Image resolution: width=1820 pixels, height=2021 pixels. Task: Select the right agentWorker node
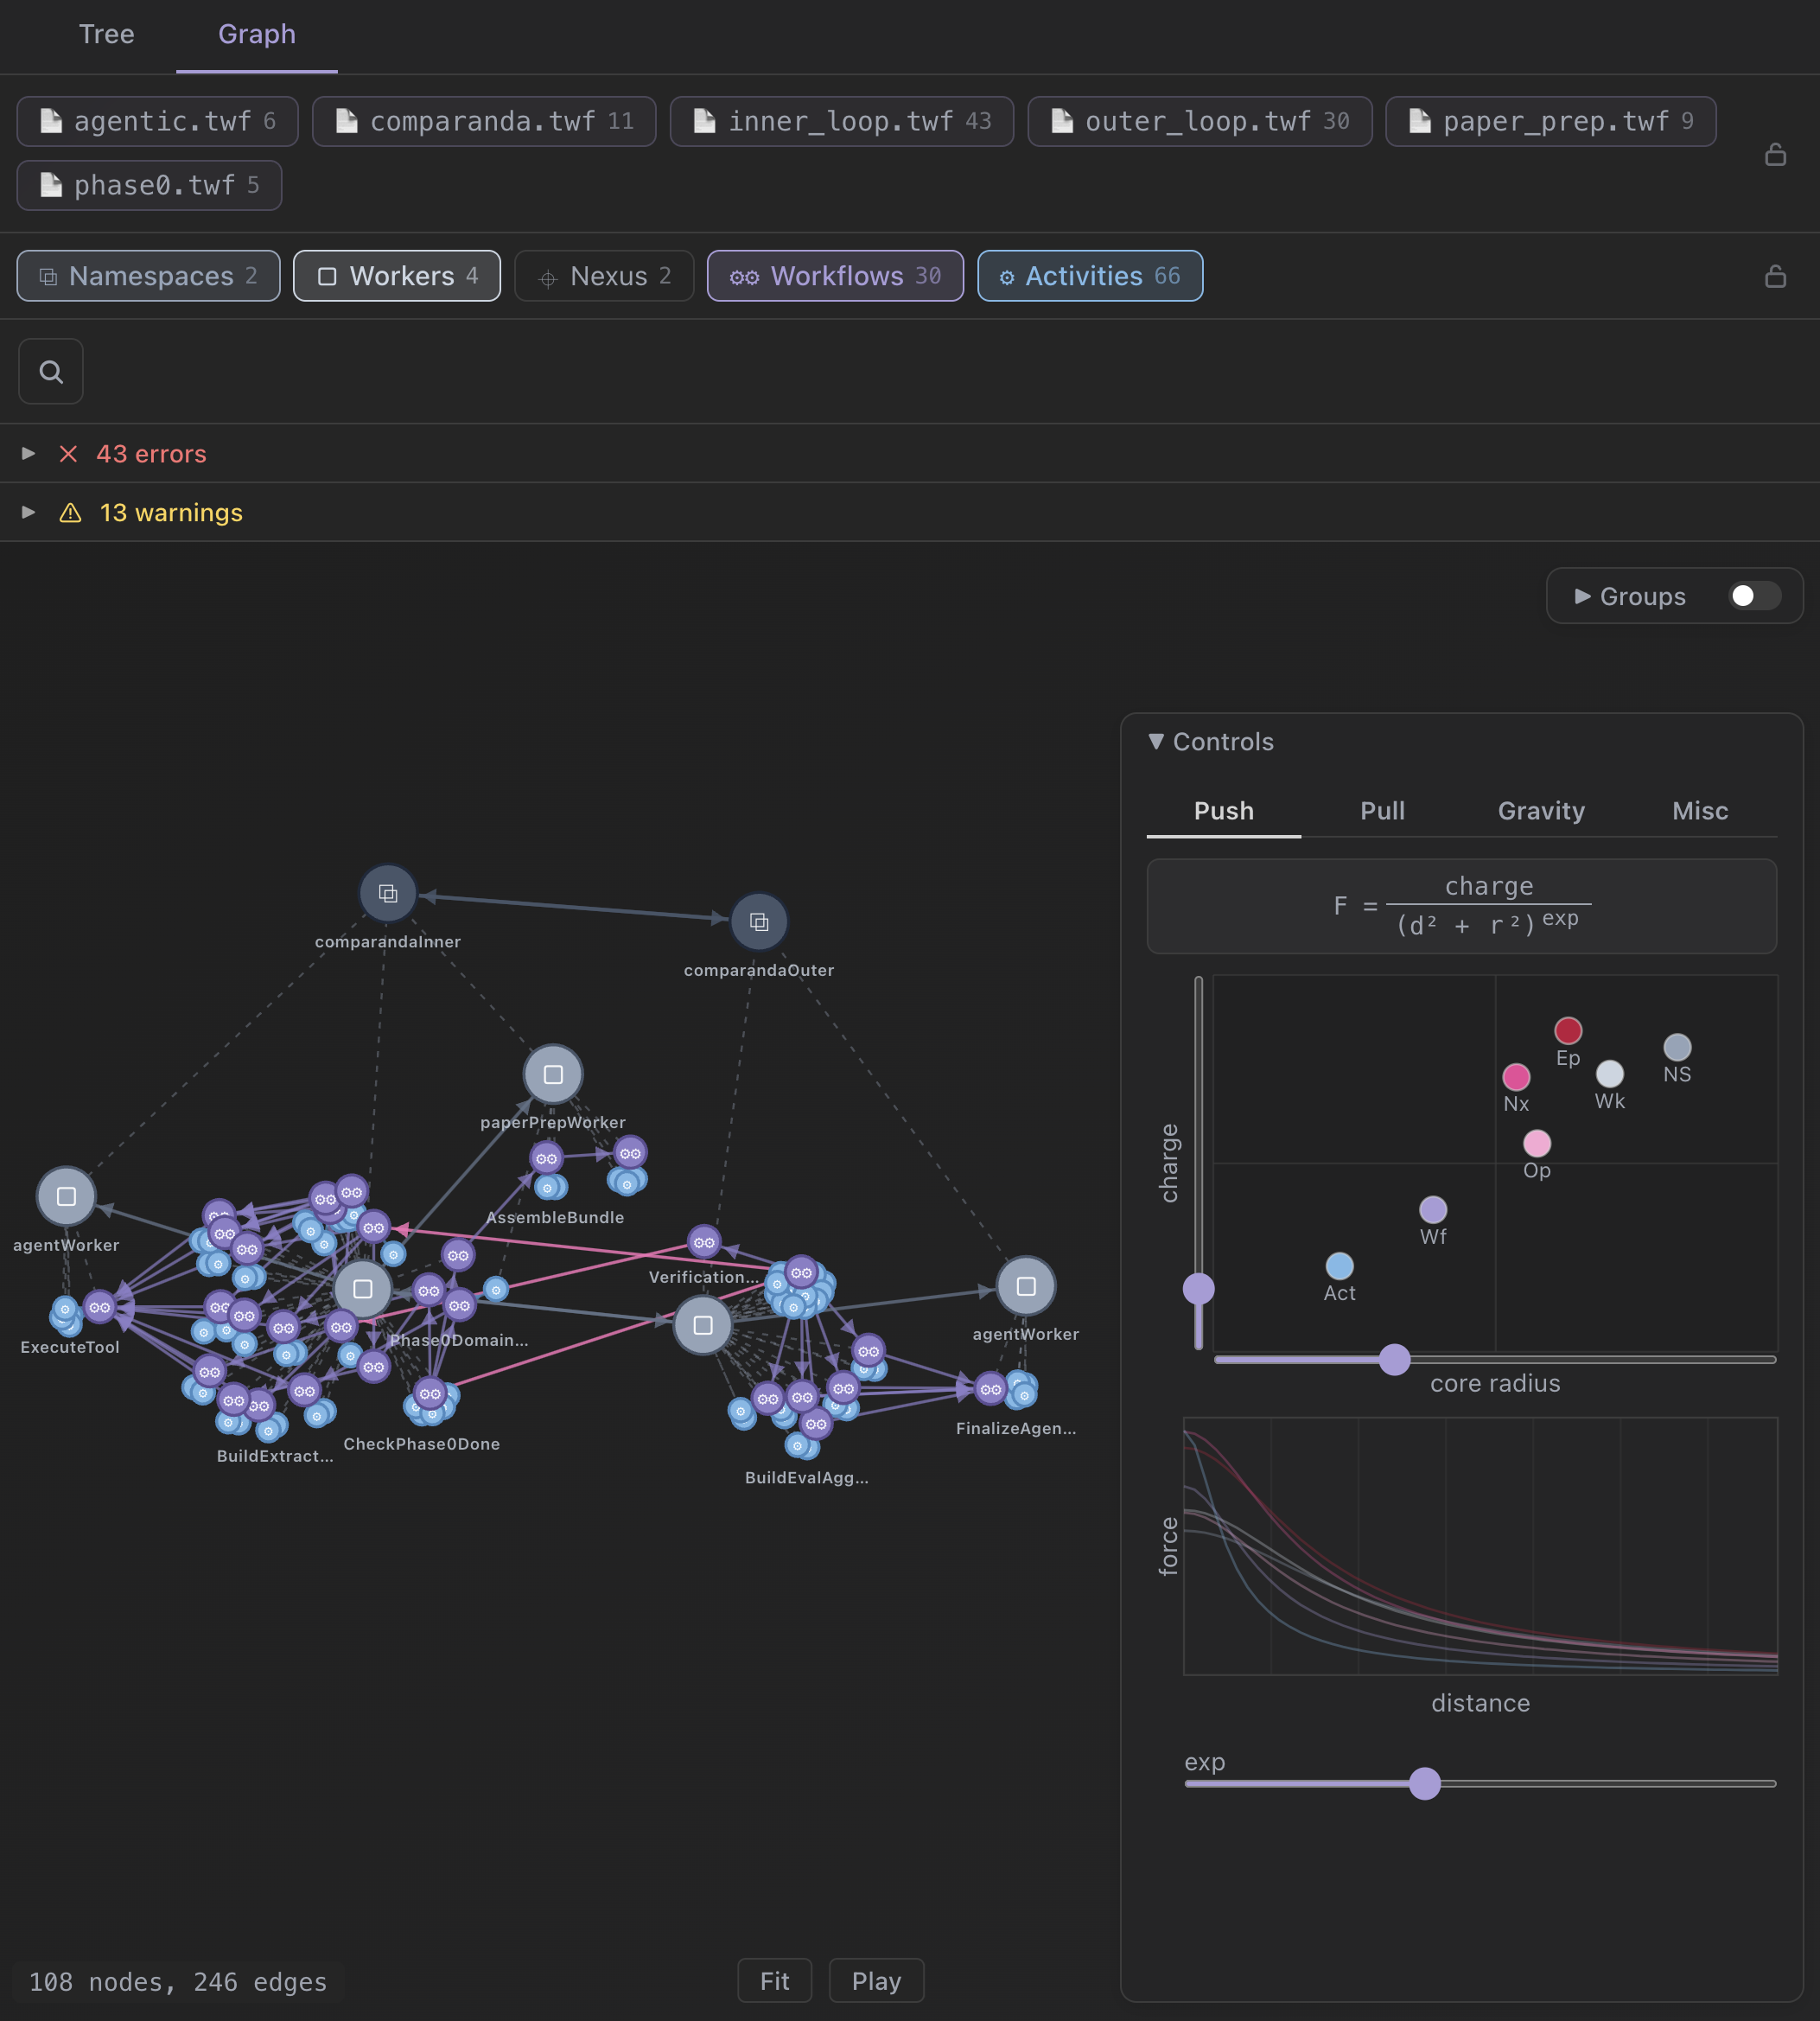1026,1286
